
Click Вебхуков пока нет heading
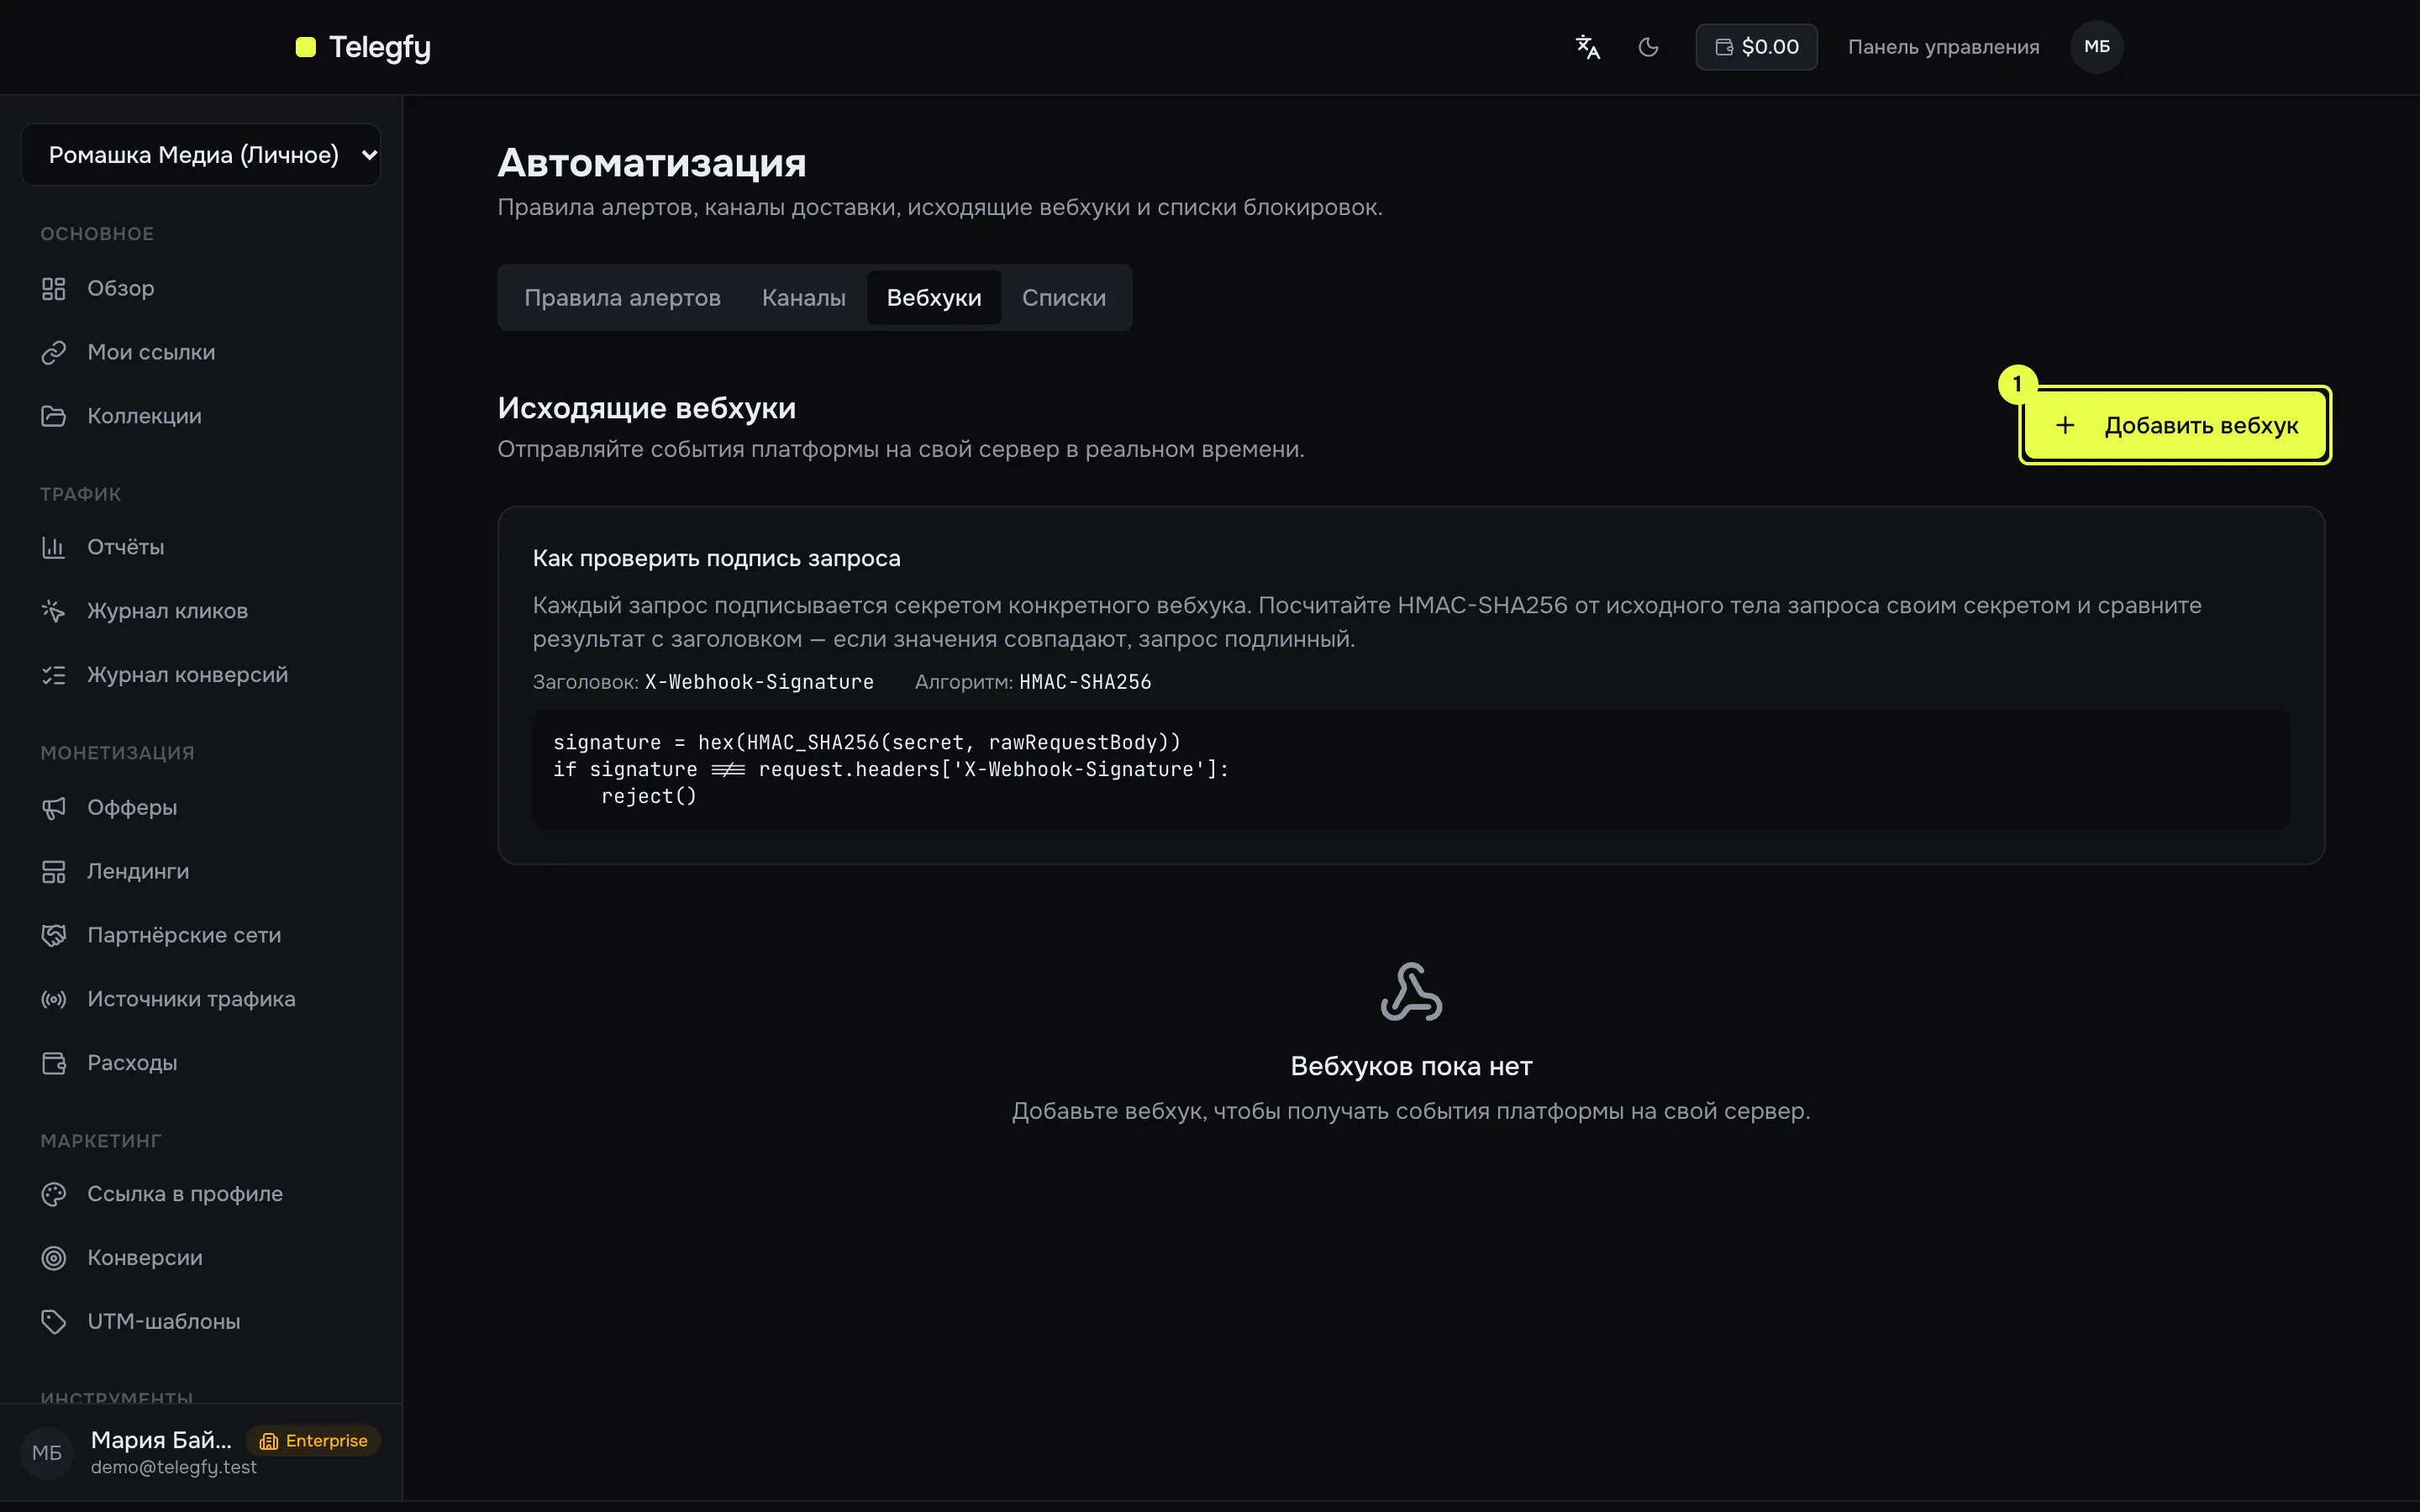point(1411,1066)
